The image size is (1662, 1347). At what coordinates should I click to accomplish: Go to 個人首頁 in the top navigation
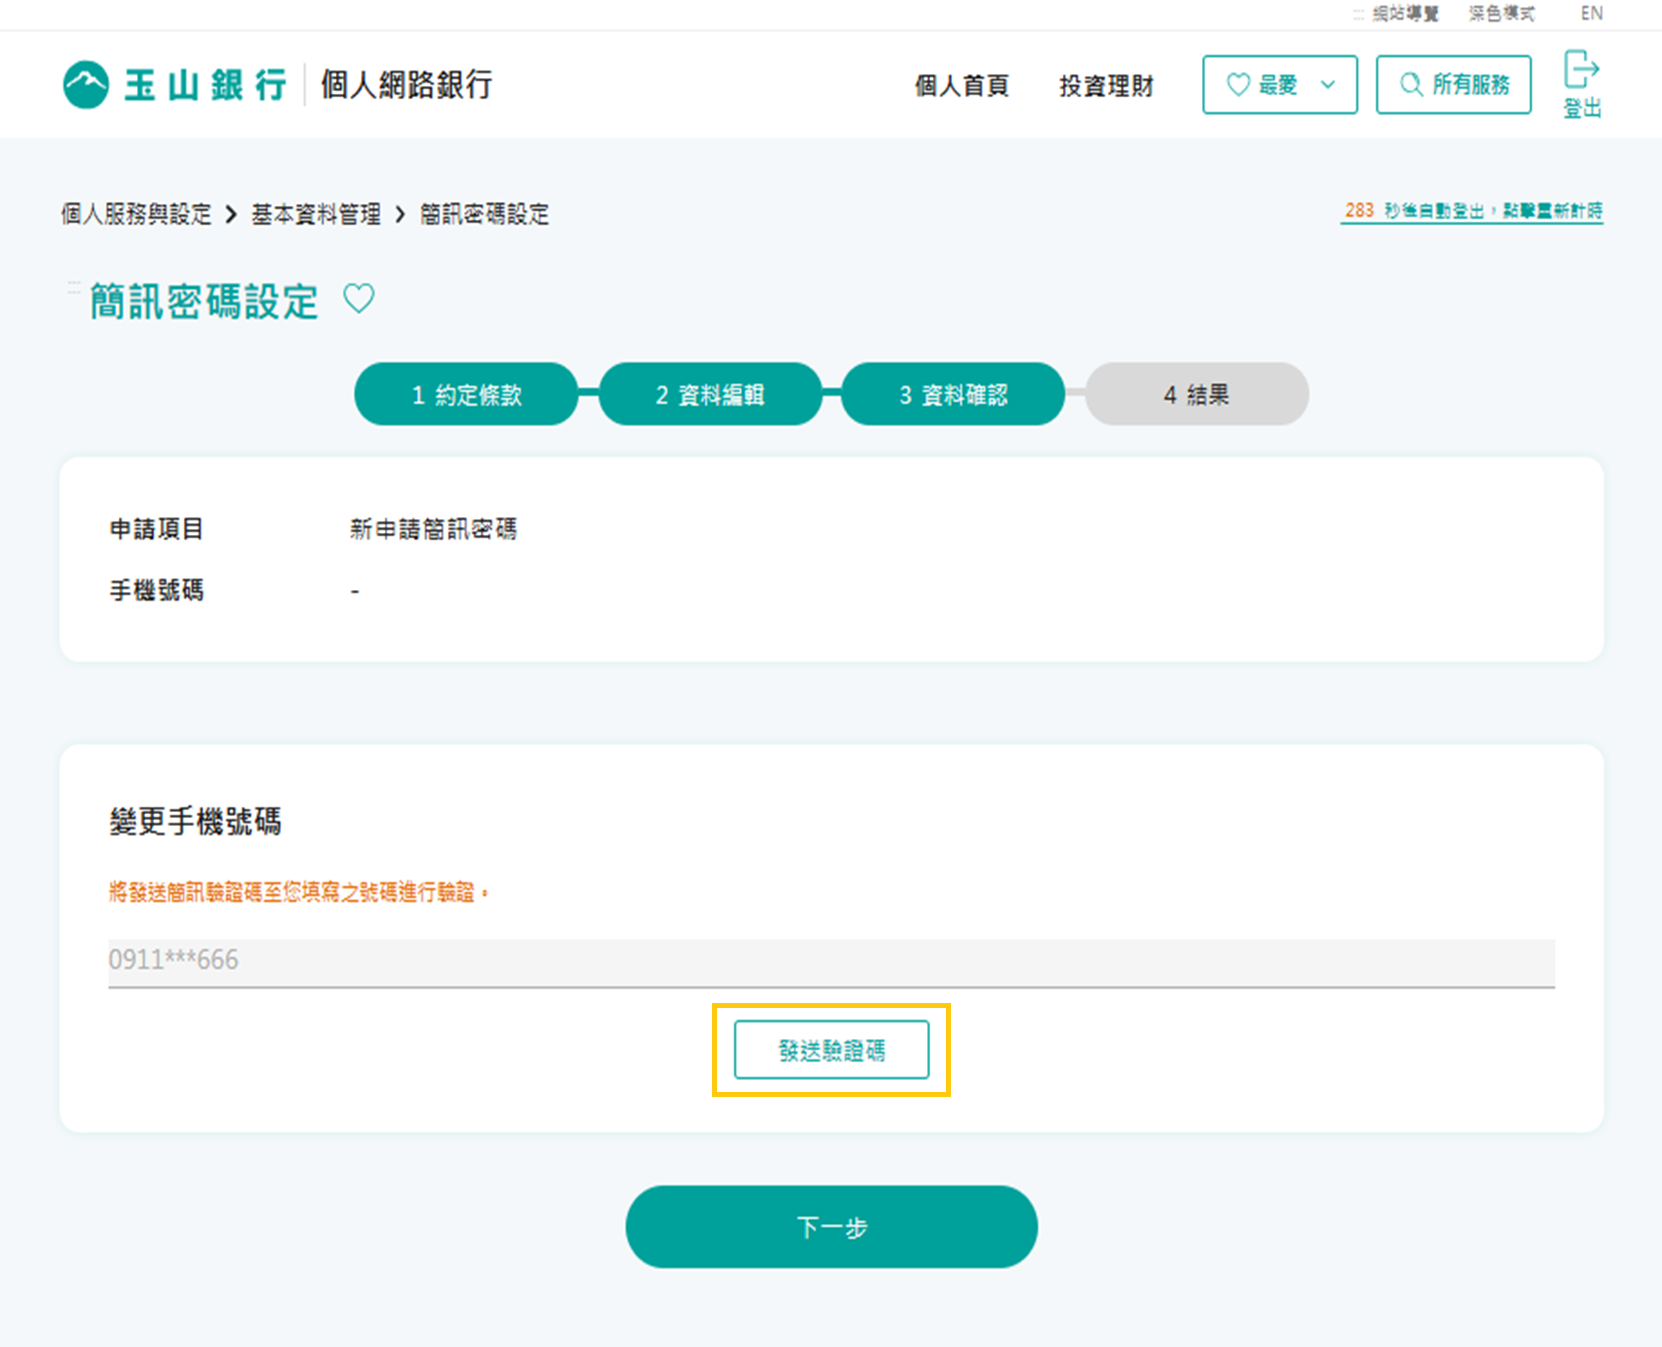[x=962, y=86]
